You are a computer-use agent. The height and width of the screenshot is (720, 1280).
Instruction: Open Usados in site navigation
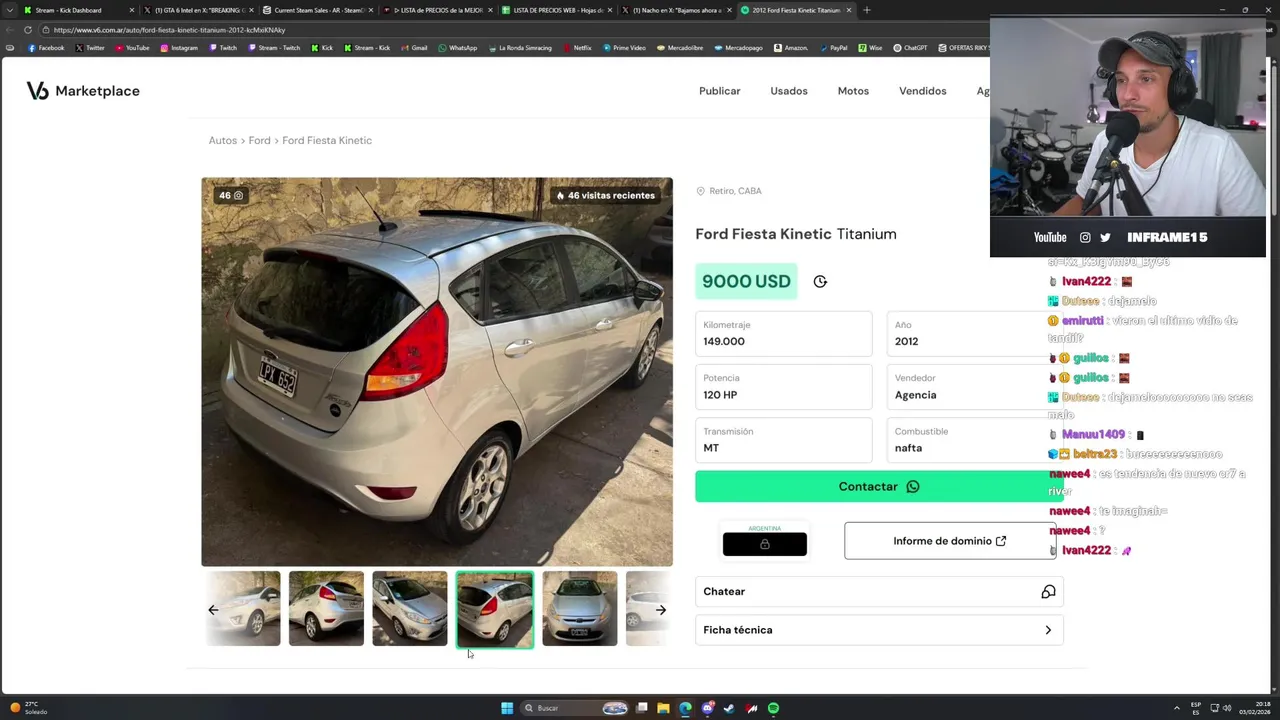point(789,91)
